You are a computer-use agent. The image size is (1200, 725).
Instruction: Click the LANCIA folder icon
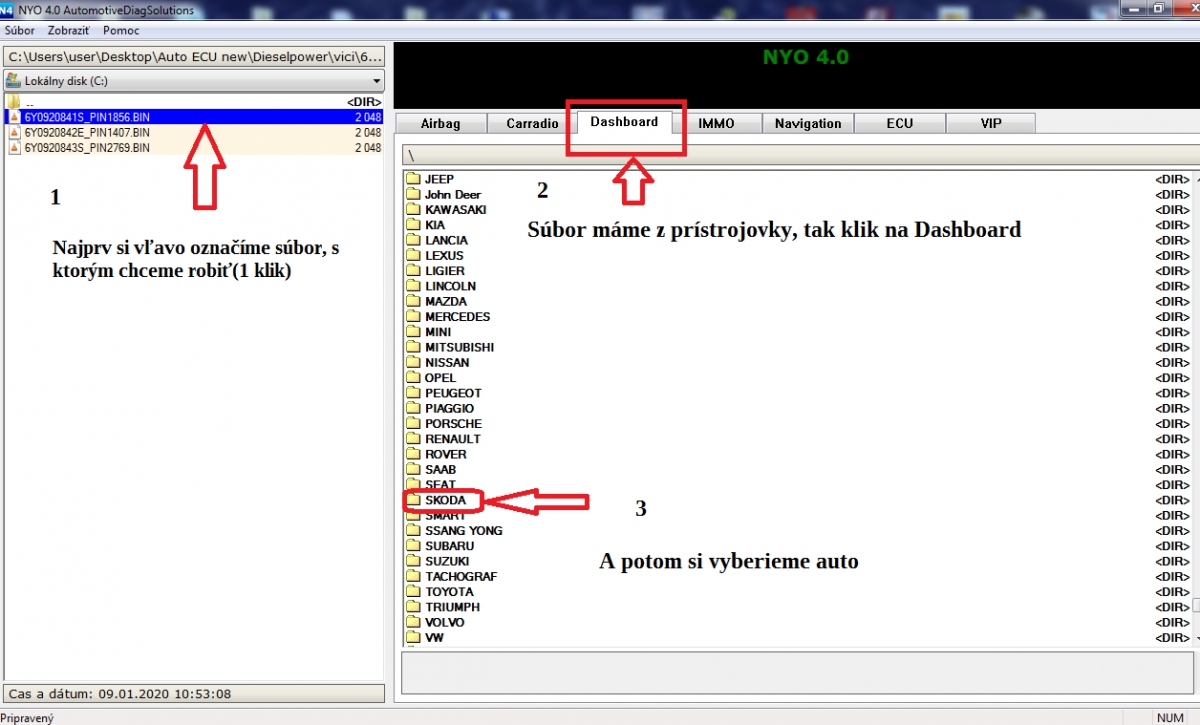tap(413, 240)
